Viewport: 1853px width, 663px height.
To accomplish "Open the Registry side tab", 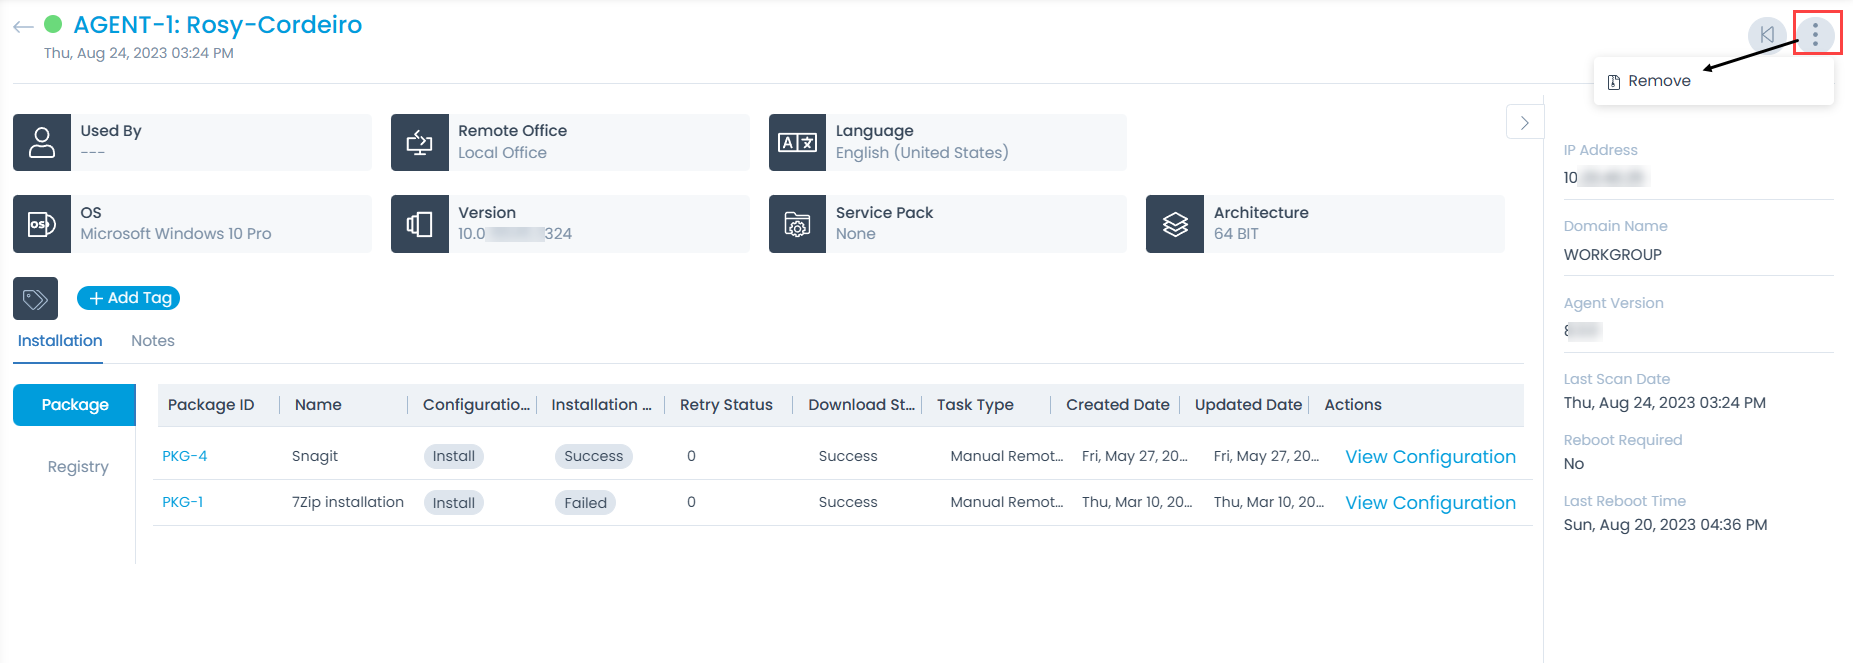I will (78, 467).
